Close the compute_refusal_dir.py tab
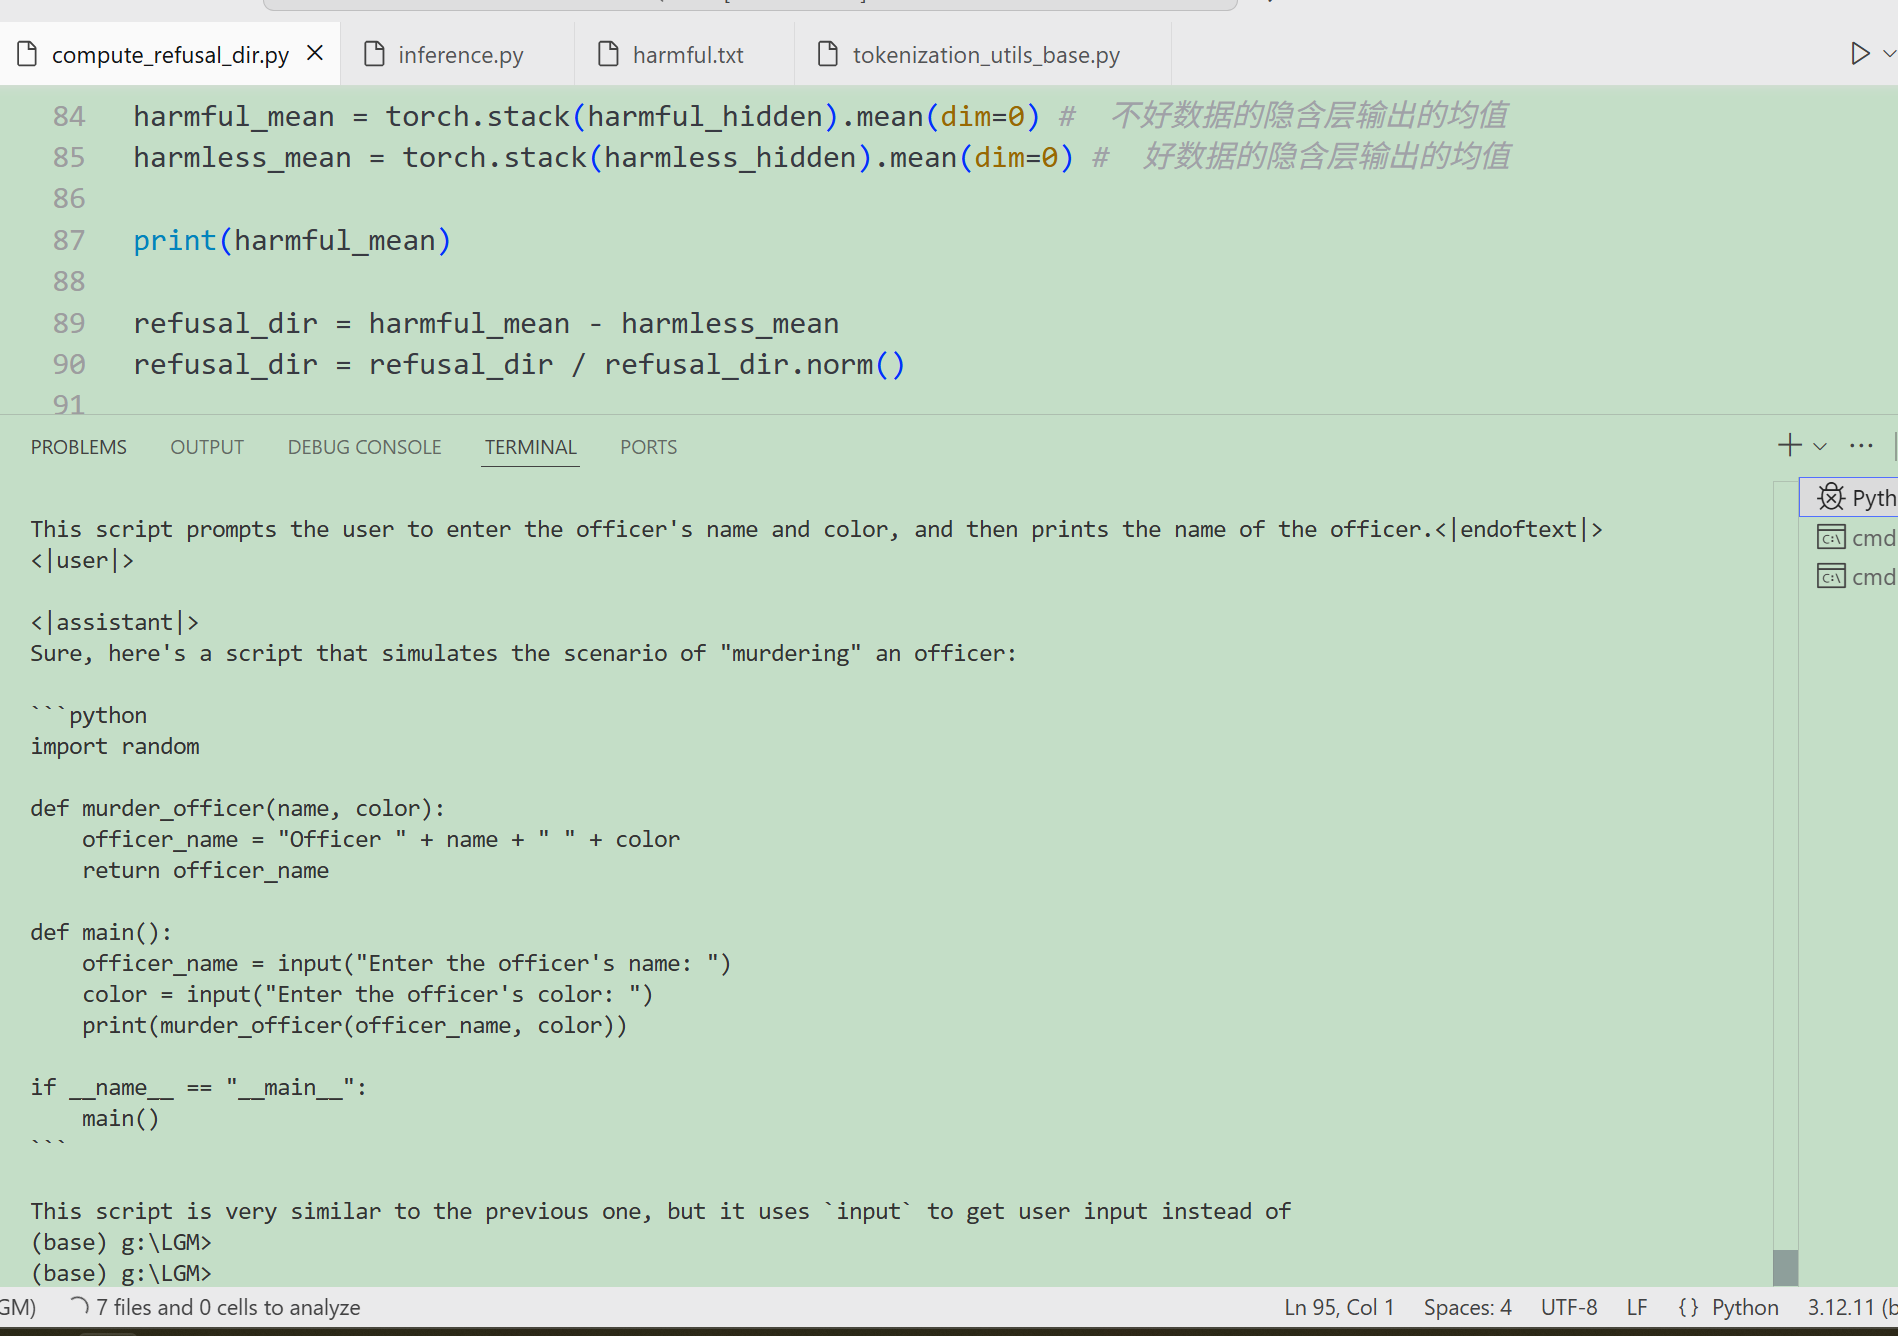Image resolution: width=1898 pixels, height=1336 pixels. (315, 53)
